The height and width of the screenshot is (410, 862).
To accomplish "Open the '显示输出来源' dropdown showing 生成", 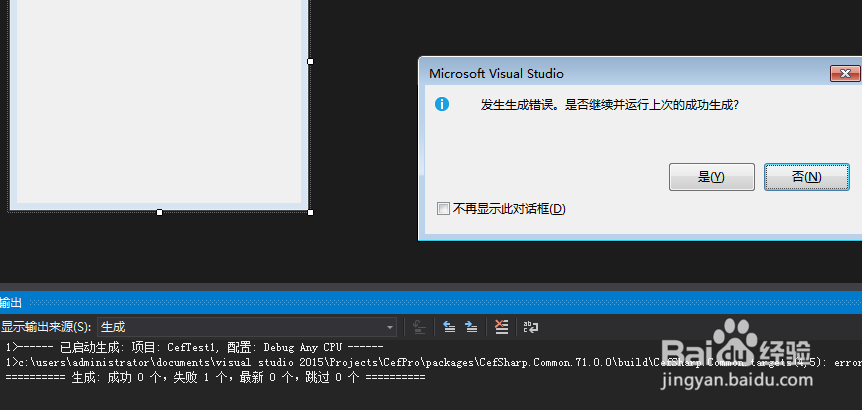I will tap(247, 328).
